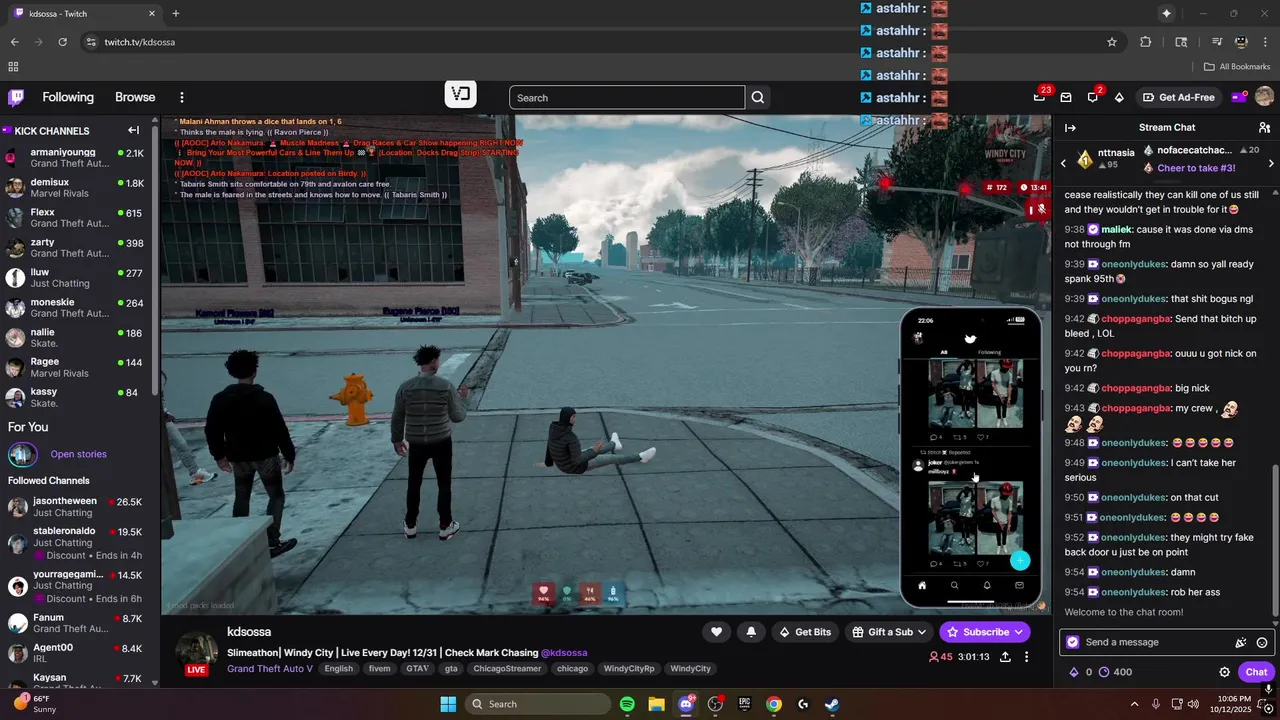
Task: Open Spotify from the taskbar
Action: 627,704
